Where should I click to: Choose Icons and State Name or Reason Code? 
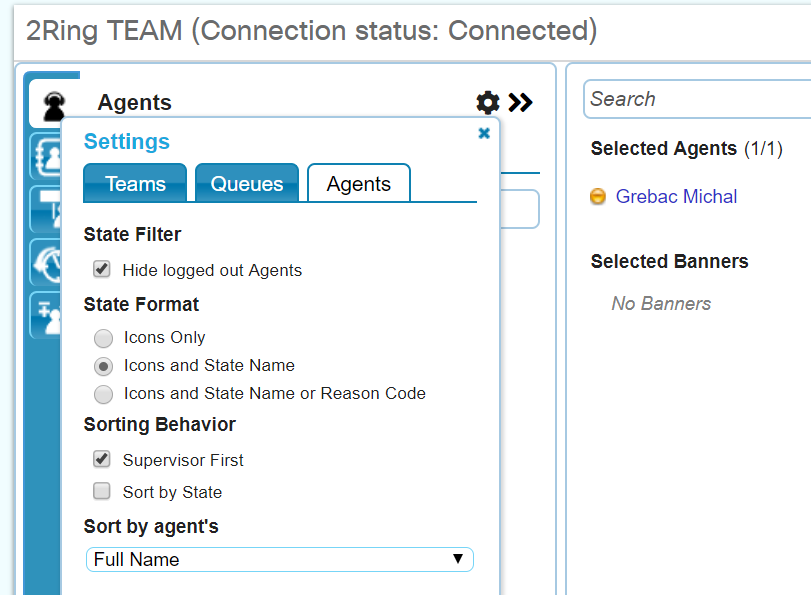pyautogui.click(x=103, y=394)
